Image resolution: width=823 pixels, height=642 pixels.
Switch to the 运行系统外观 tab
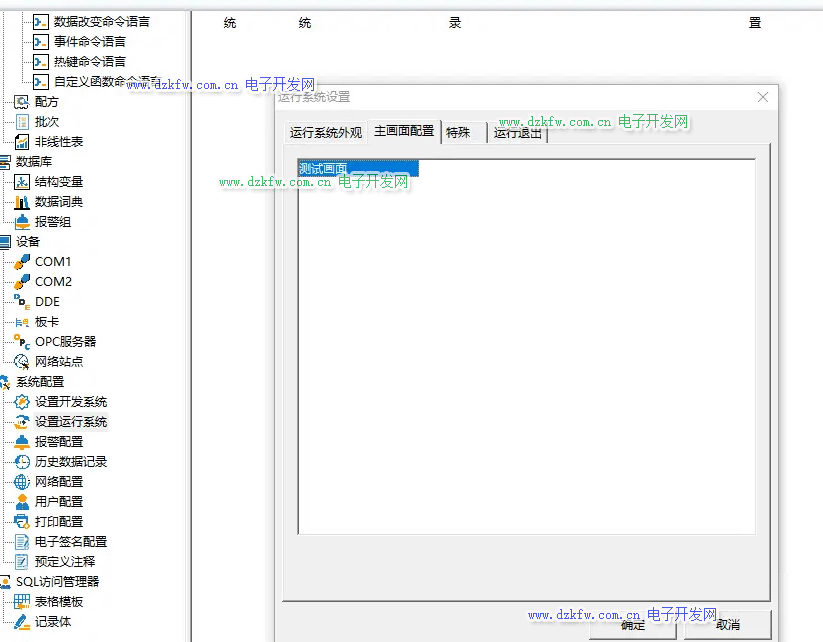[326, 133]
